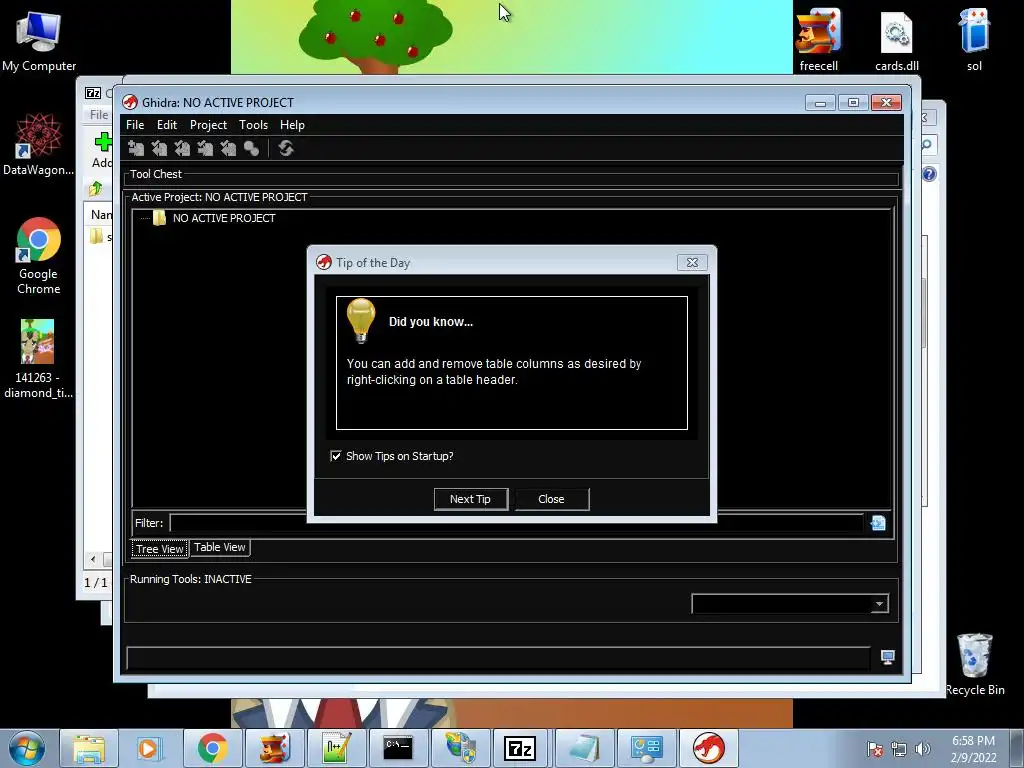Open the sol desktop icon
Screen dimensions: 1024x768
[974, 39]
